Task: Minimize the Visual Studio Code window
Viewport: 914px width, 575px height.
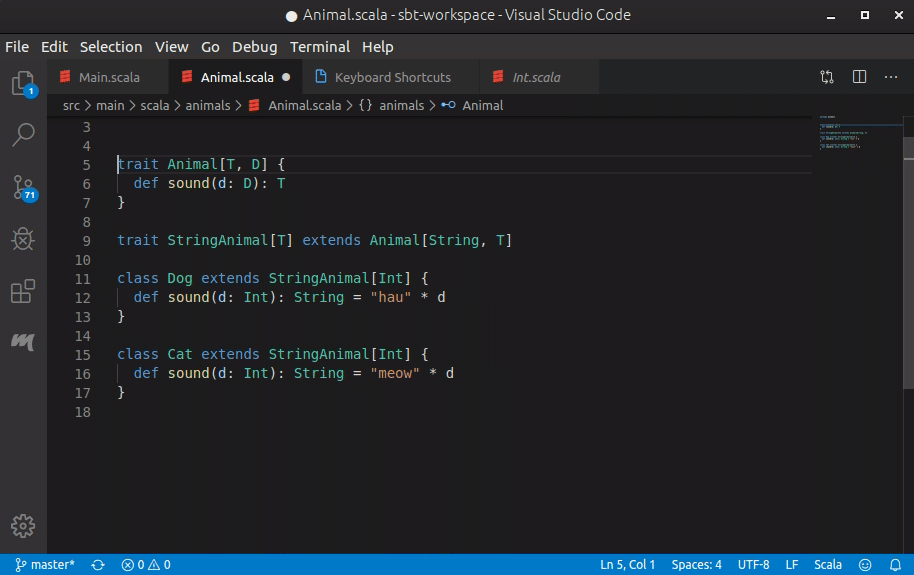Action: point(831,16)
